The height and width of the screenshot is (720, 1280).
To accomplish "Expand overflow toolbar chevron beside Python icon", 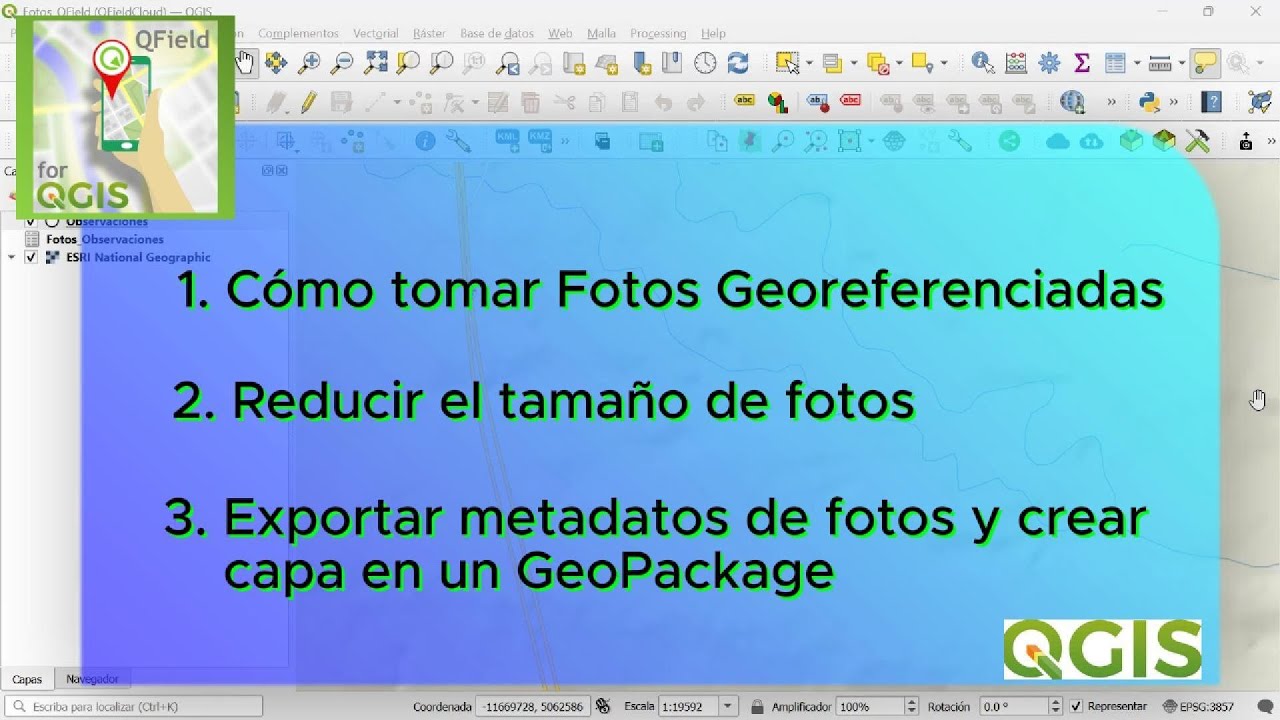I will coord(1174,101).
